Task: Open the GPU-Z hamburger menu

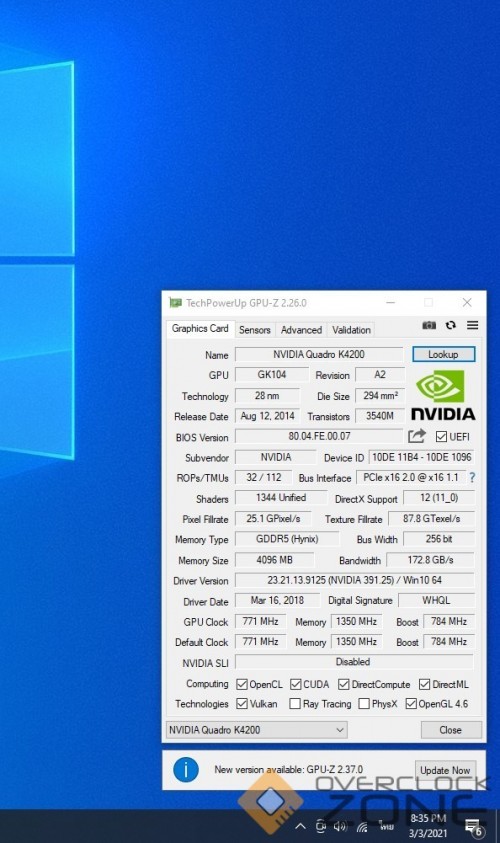Action: [x=472, y=325]
